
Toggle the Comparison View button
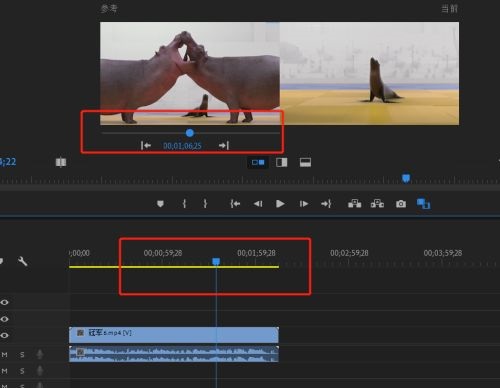pyautogui.click(x=423, y=203)
